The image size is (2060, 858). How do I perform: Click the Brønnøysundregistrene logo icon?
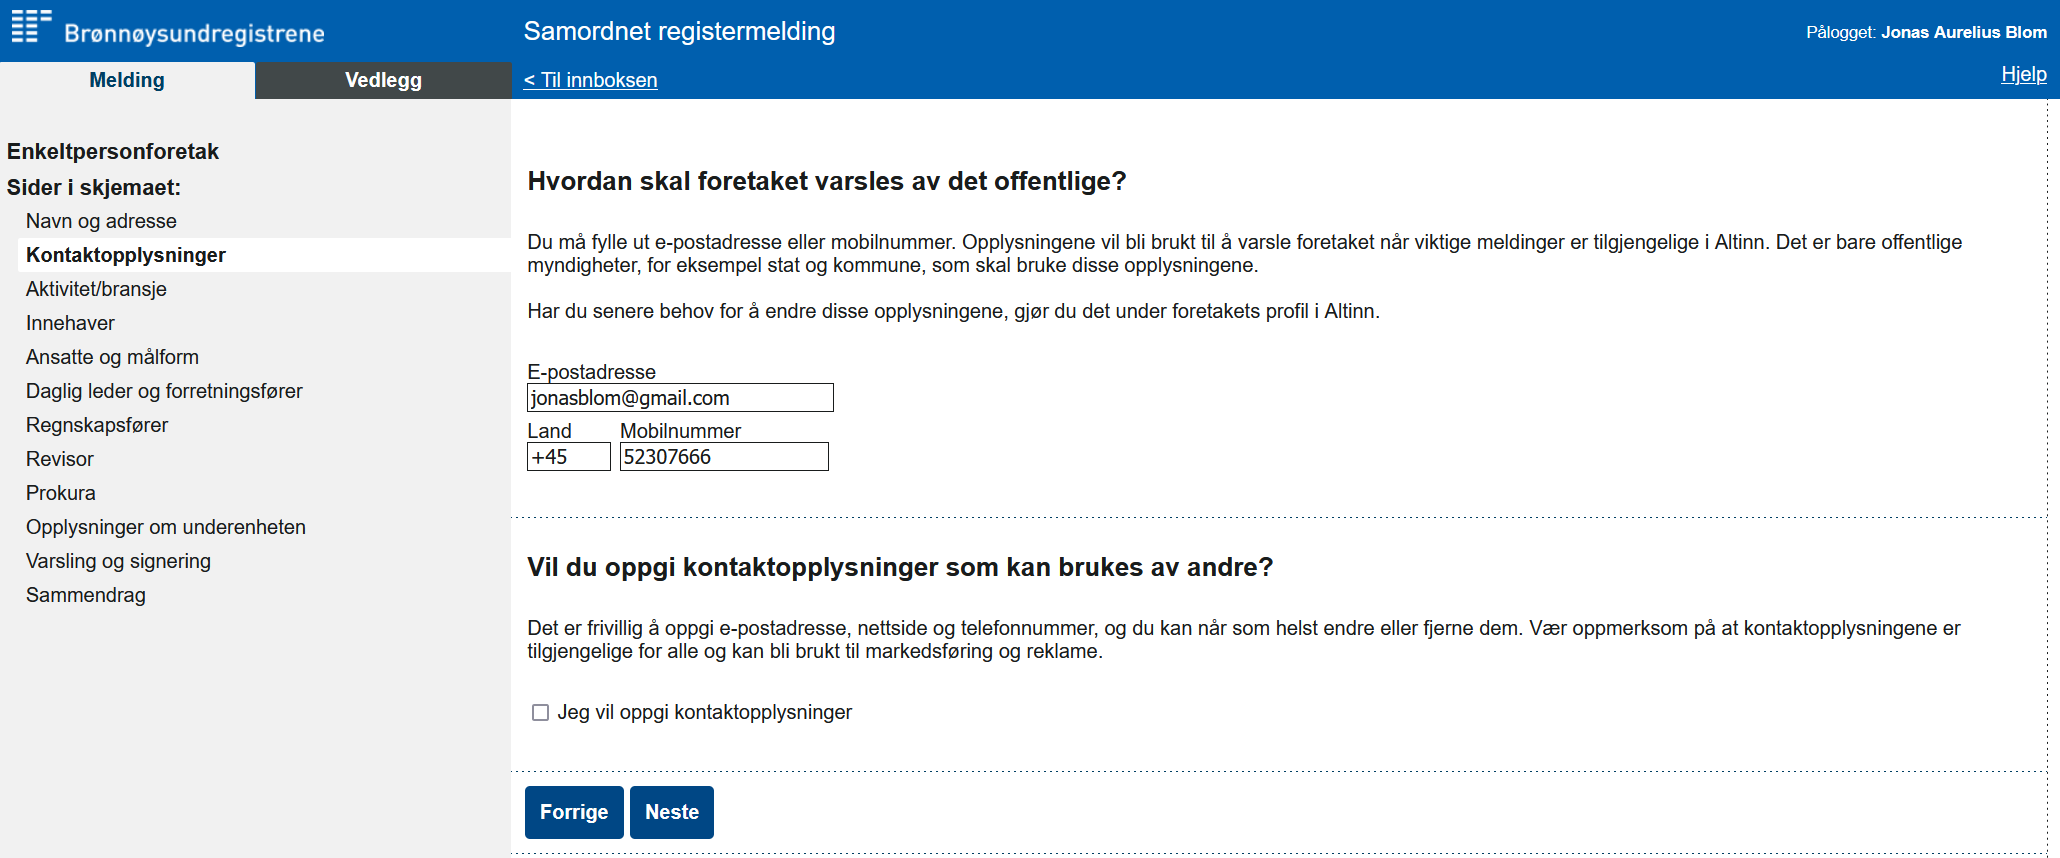pyautogui.click(x=31, y=27)
